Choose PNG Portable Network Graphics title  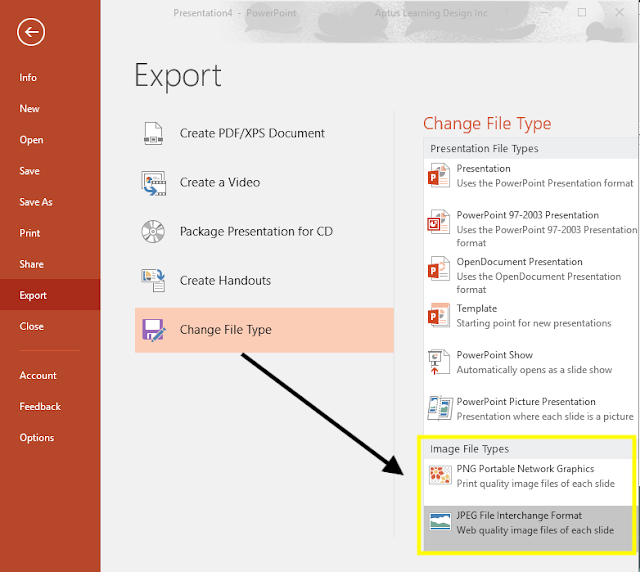[x=525, y=469]
